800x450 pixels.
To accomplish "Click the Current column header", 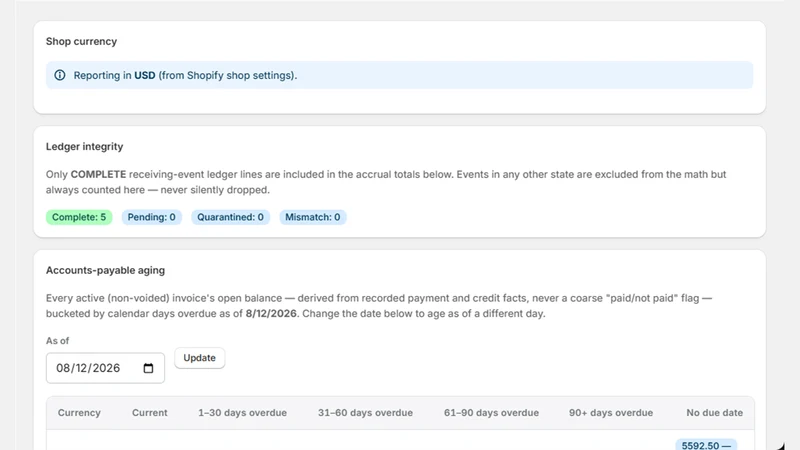I will (x=149, y=412).
